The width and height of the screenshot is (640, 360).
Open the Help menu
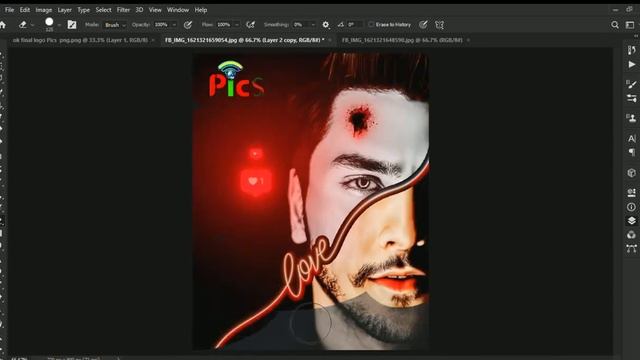click(x=201, y=10)
